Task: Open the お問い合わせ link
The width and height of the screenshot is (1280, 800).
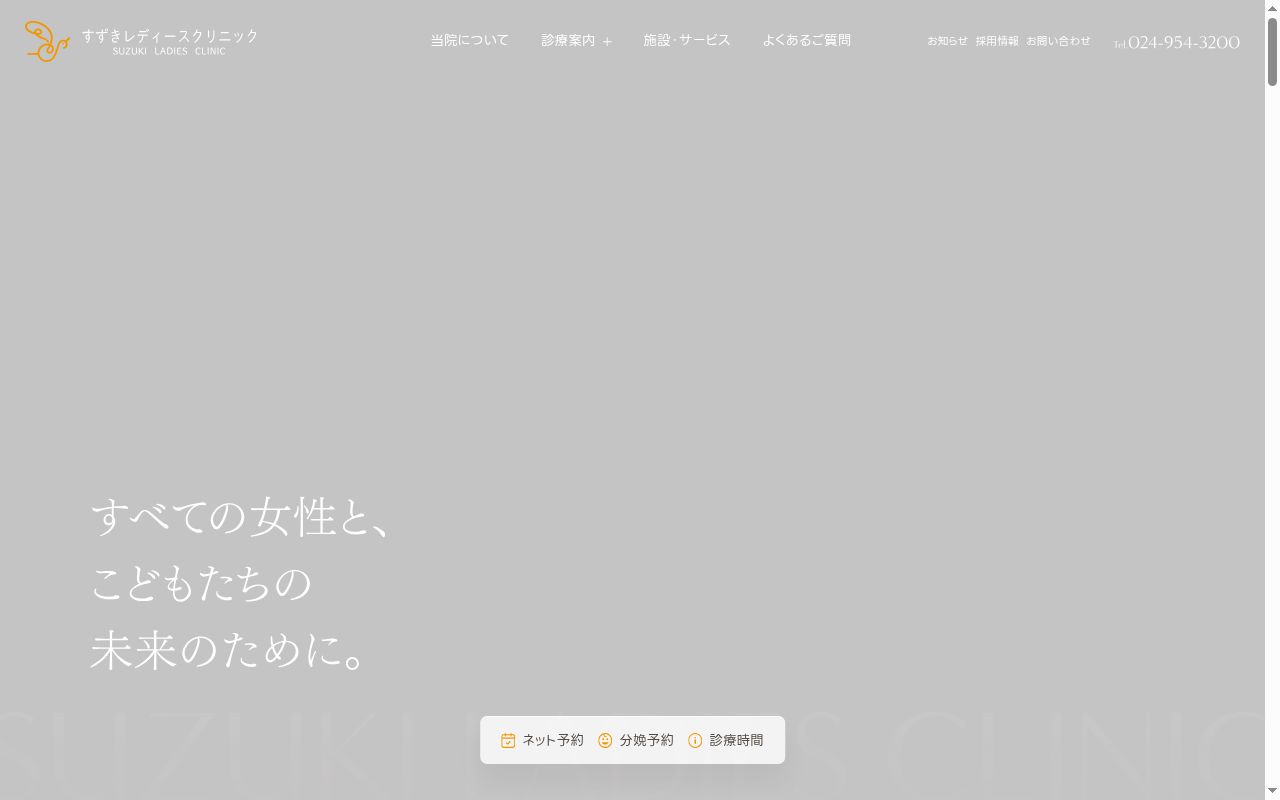Action: coord(1058,41)
